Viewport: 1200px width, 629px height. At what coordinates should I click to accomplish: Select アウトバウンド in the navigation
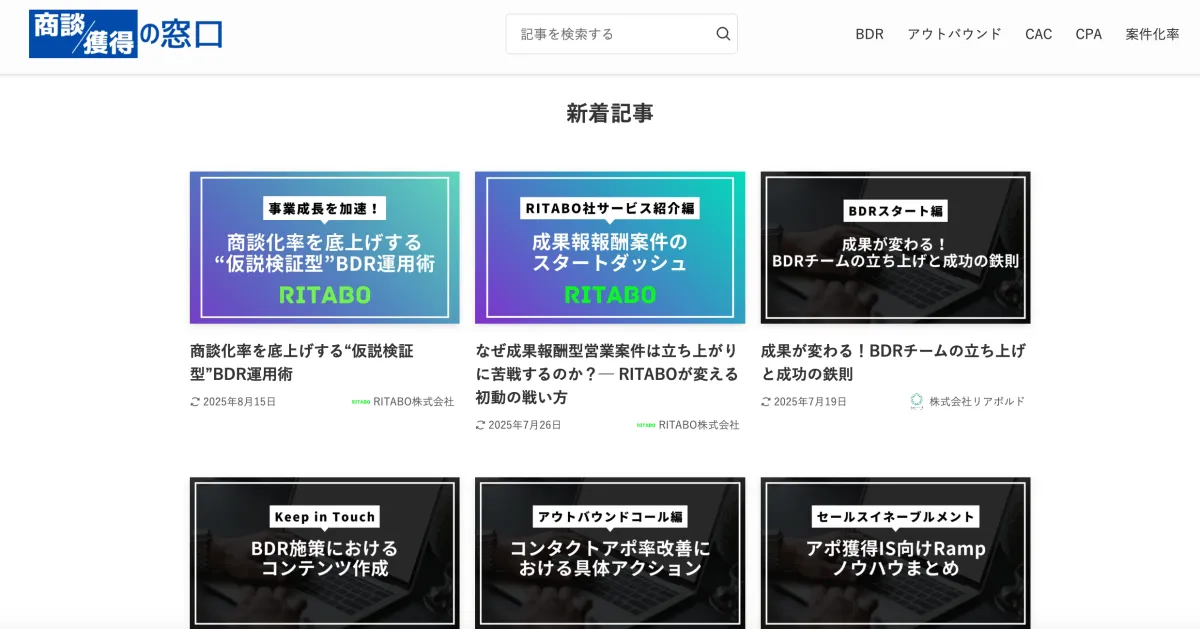(954, 34)
